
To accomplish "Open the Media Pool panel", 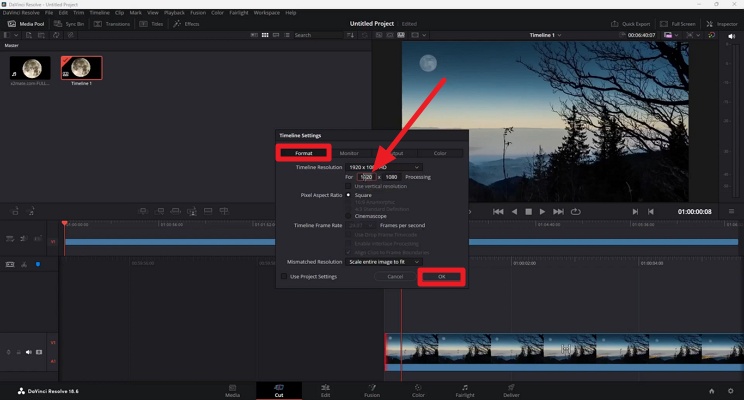I will click(26, 24).
